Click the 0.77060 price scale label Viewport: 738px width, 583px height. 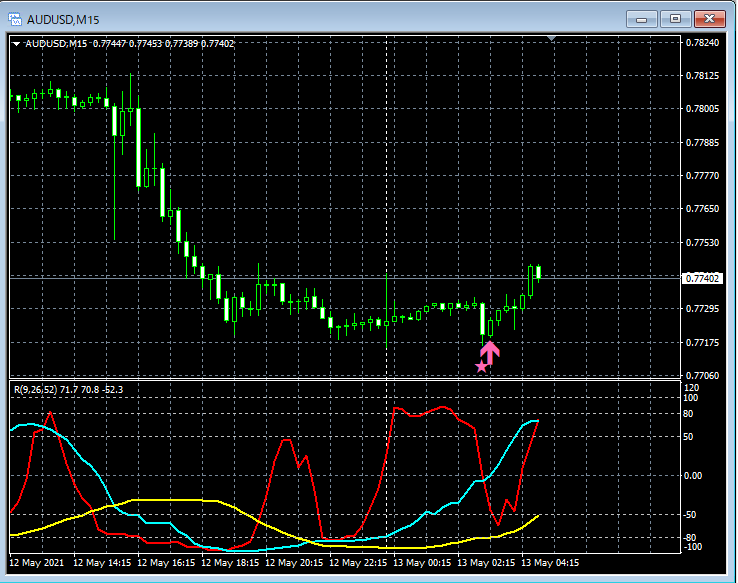702,375
